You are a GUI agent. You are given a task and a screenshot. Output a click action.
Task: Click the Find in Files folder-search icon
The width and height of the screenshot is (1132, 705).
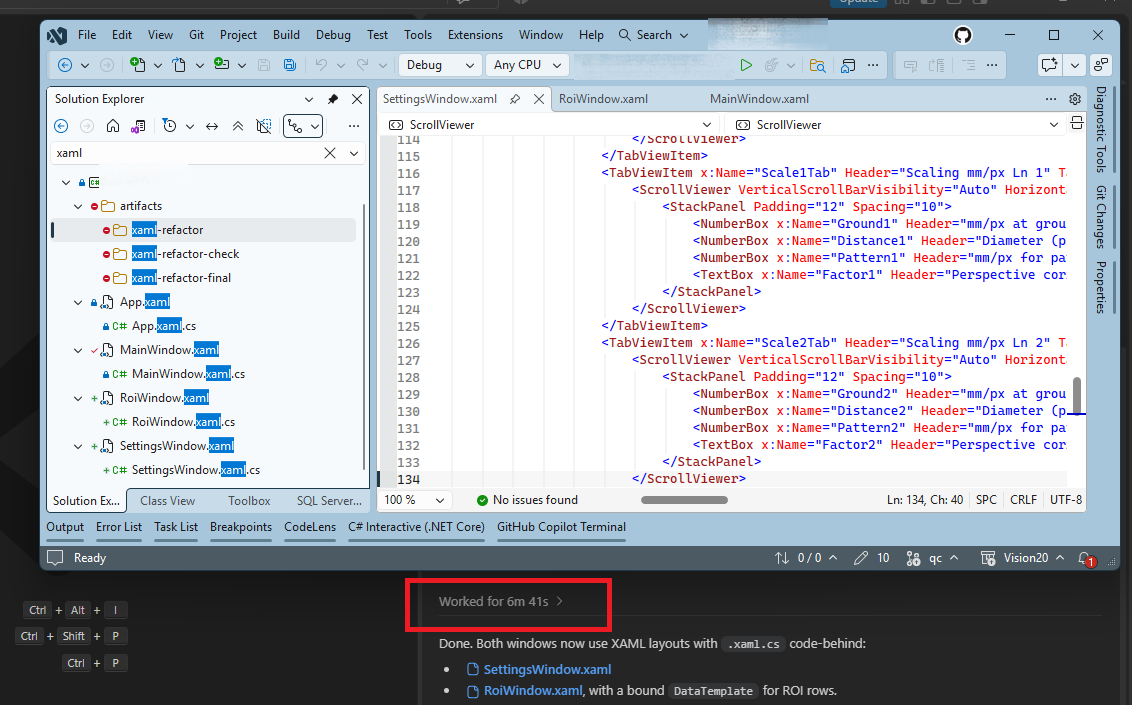click(817, 66)
